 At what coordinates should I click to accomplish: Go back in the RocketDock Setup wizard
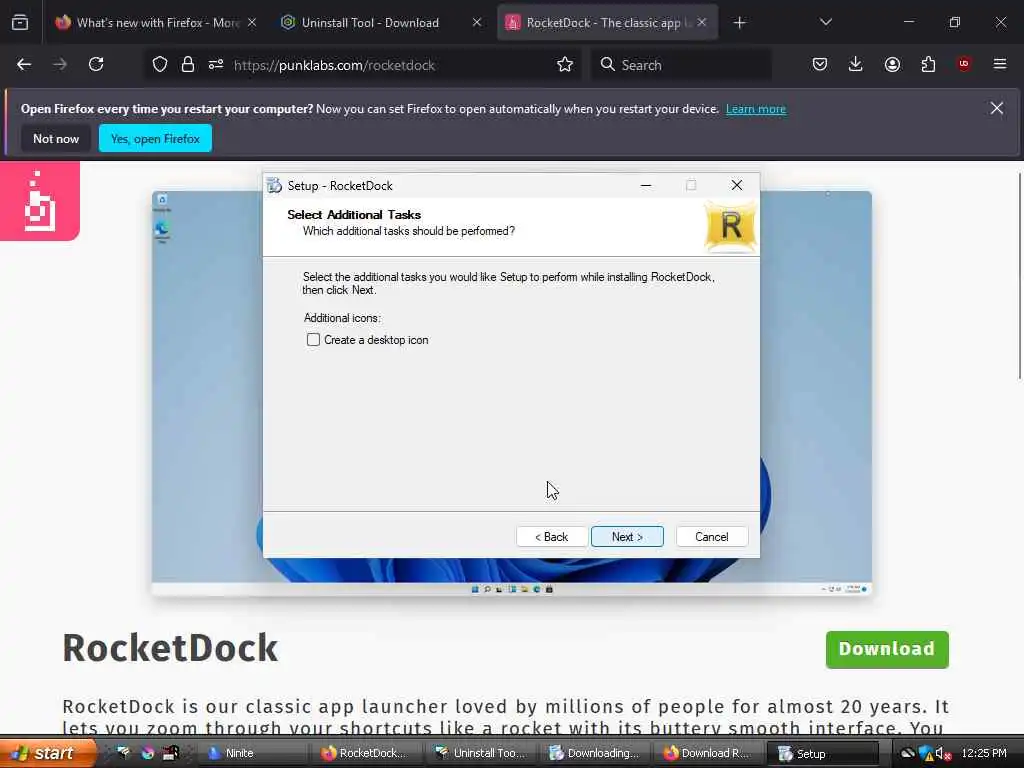click(552, 537)
